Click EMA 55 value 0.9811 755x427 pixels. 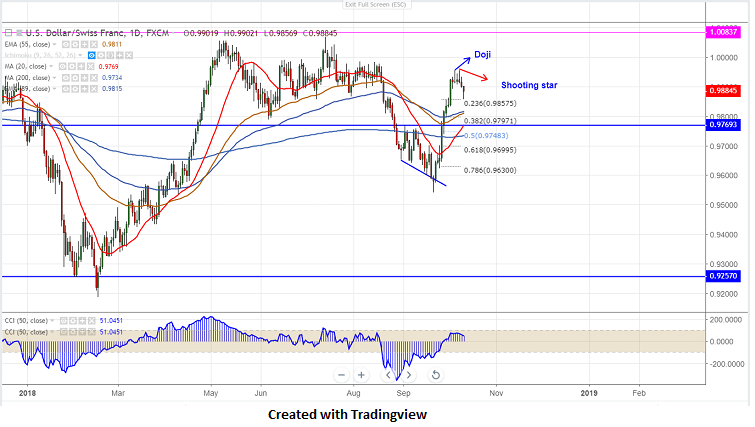pyautogui.click(x=112, y=44)
